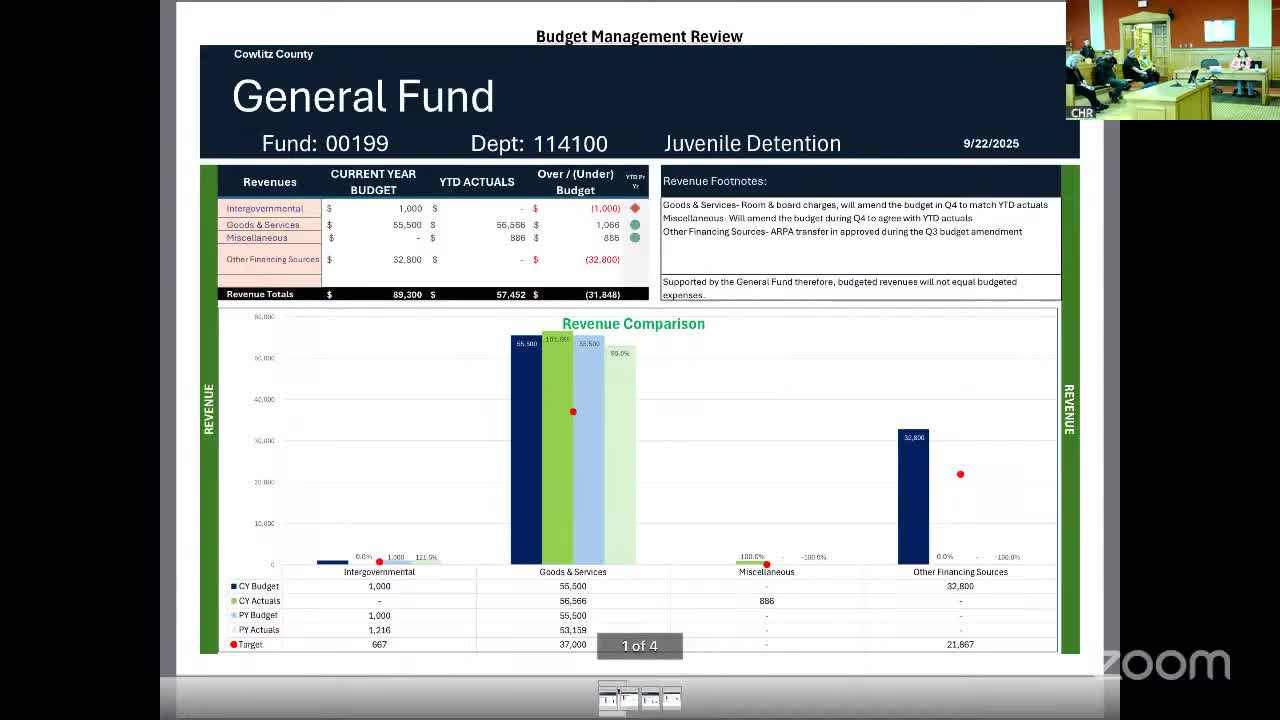Click the "Budget Management Review" title
This screenshot has height=720, width=1280.
point(639,36)
